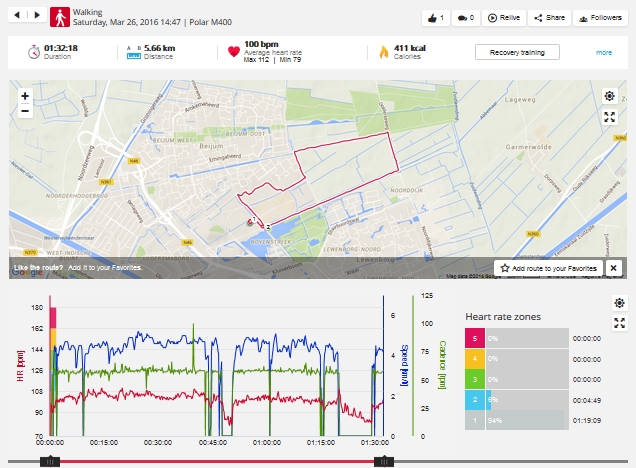
Task: Expand the map to fullscreen
Action: point(610,116)
